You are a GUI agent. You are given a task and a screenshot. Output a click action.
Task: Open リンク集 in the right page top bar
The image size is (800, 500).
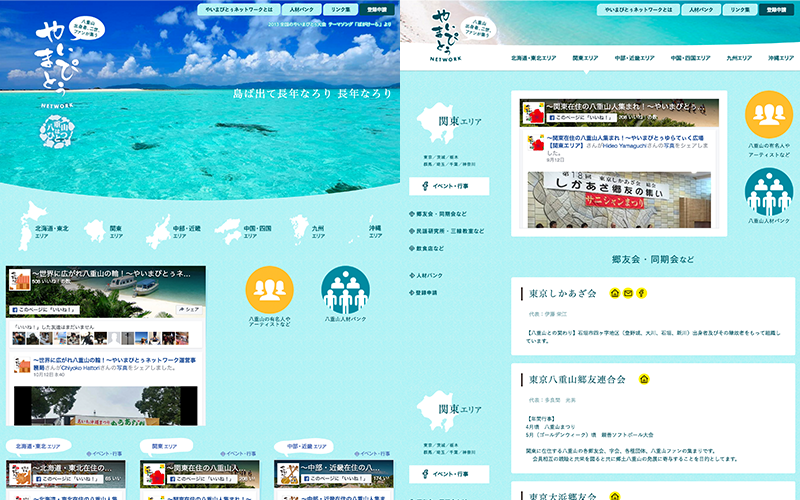tap(740, 9)
